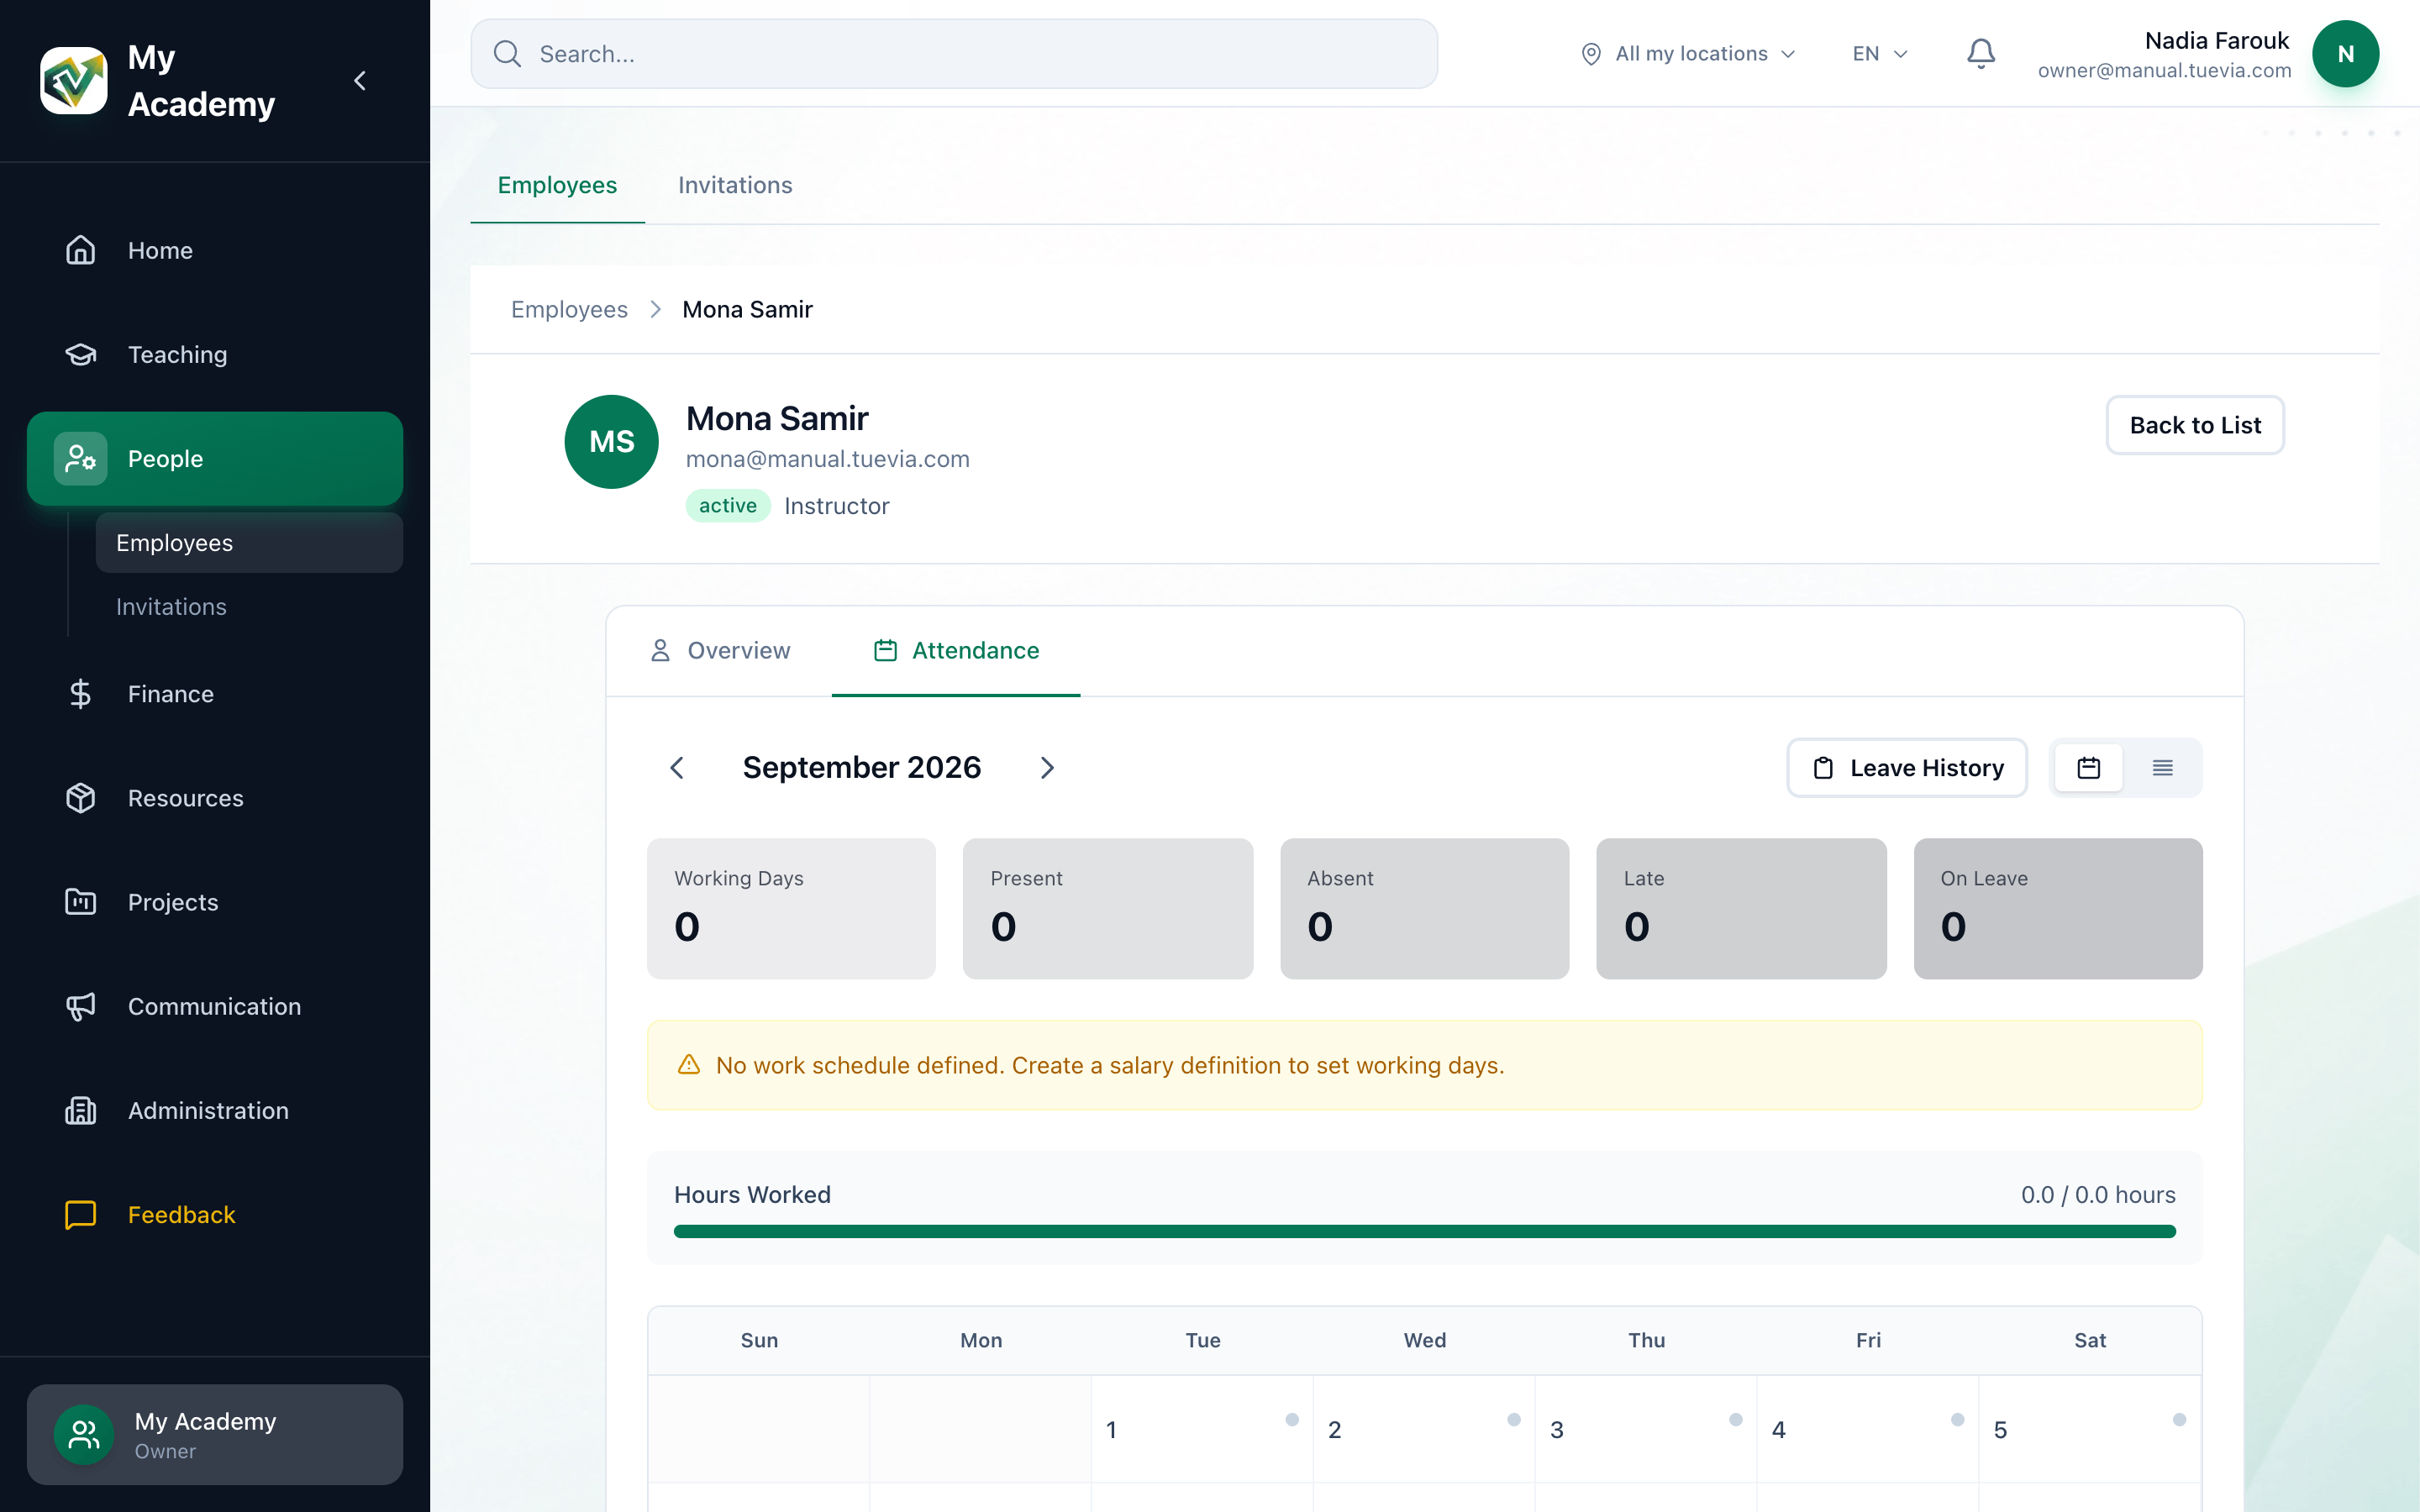Switch to the Invitations top tab
This screenshot has width=2420, height=1512.
coord(735,185)
